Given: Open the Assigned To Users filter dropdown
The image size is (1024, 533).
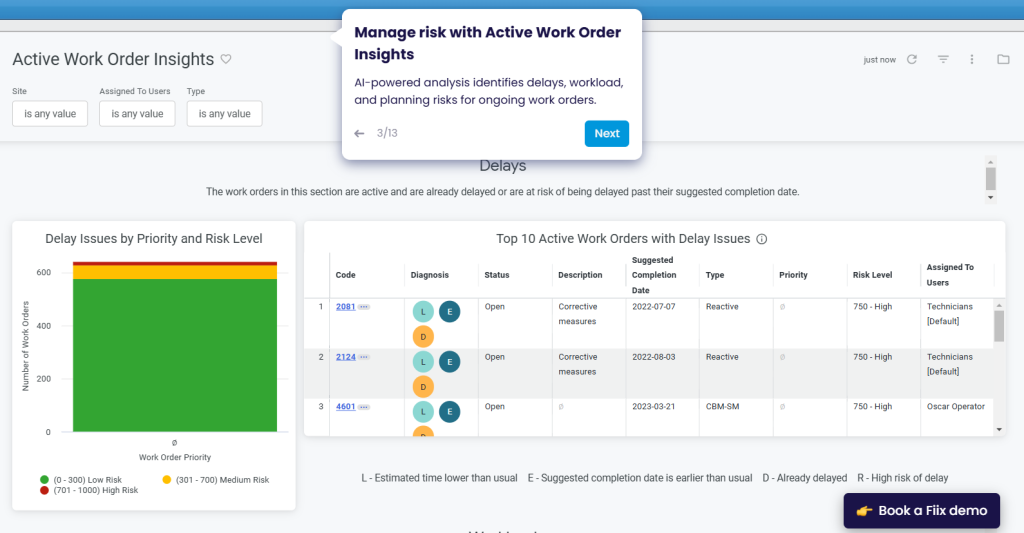Looking at the screenshot, I should point(137,114).
